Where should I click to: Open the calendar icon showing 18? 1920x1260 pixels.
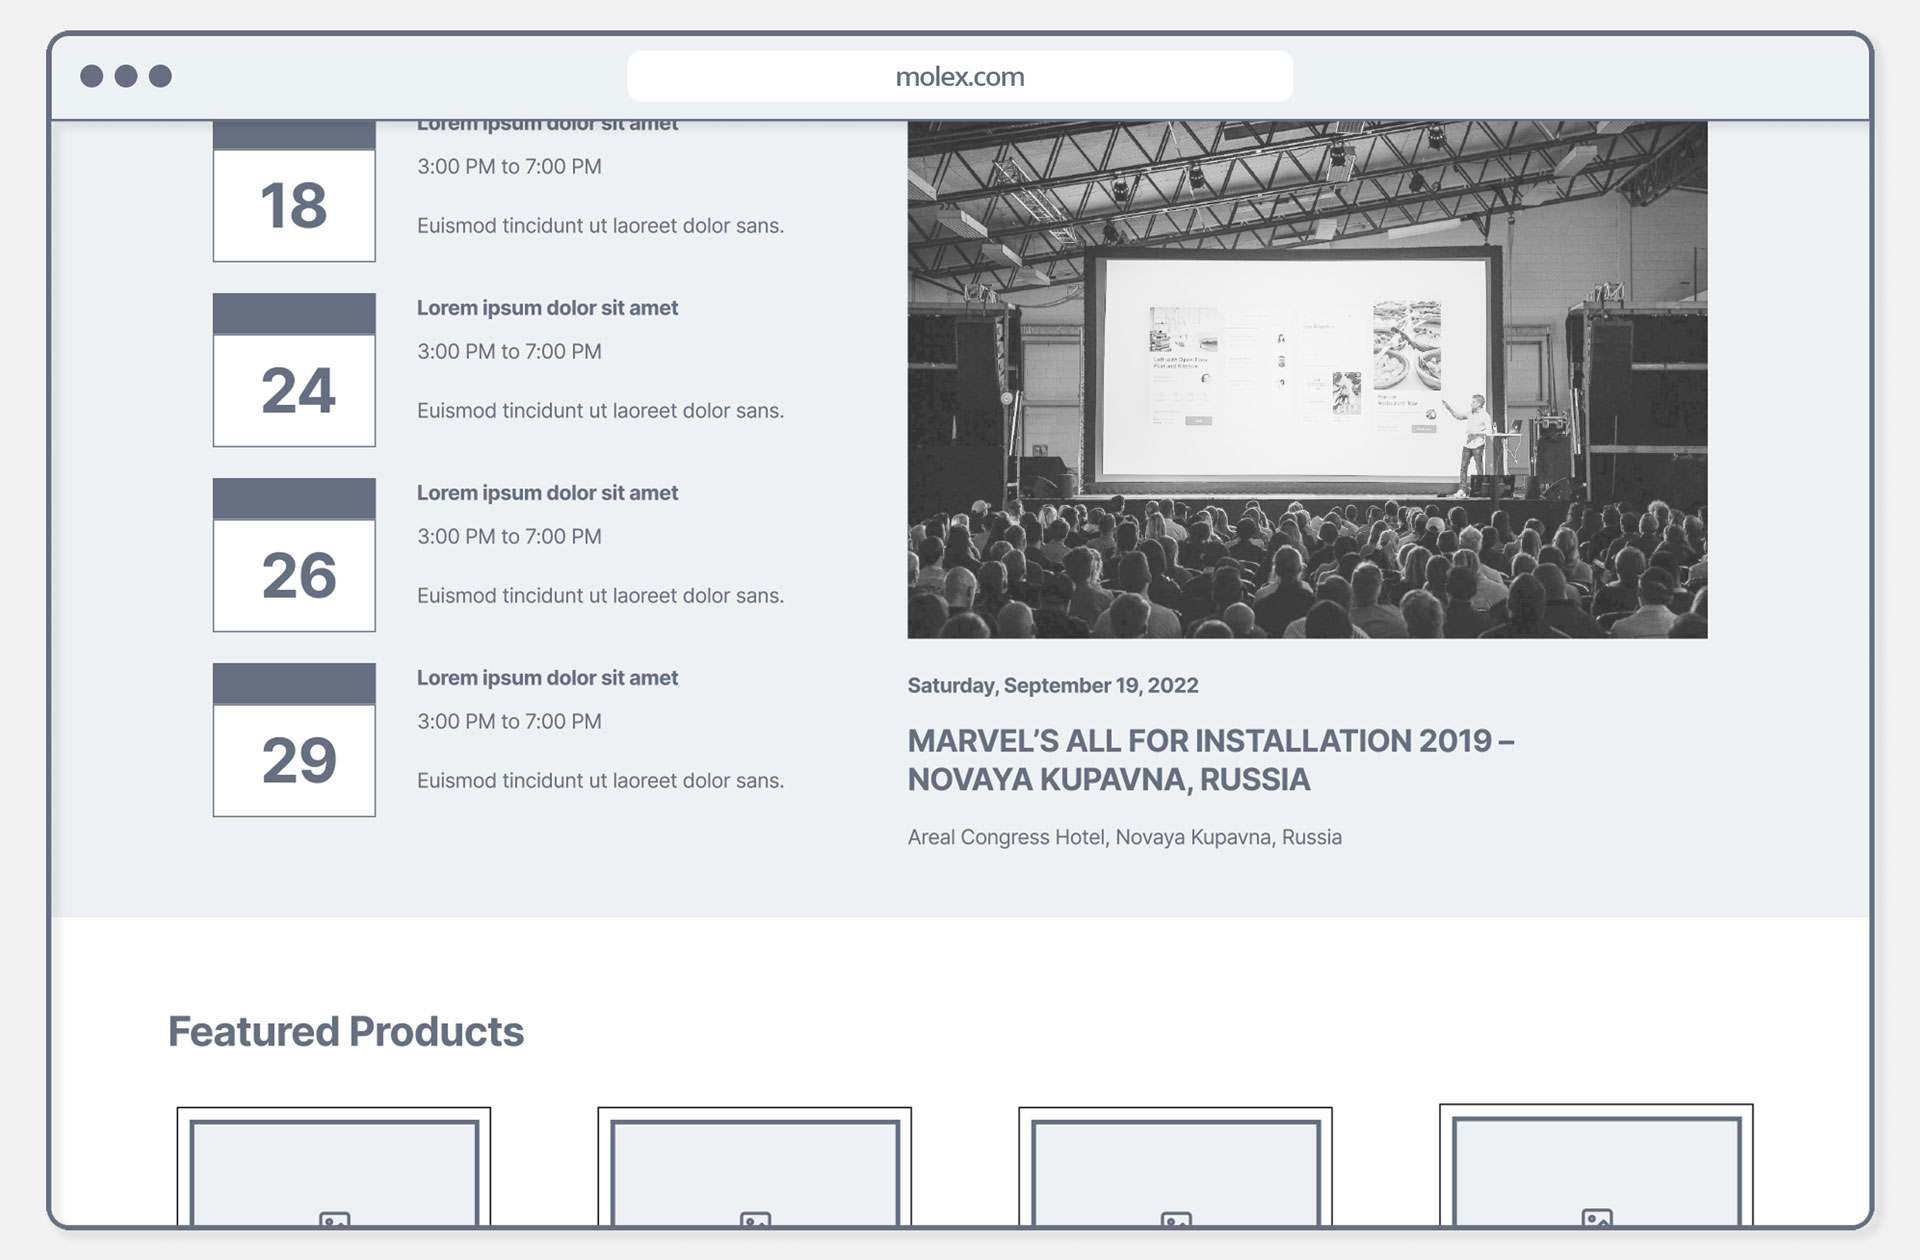294,191
